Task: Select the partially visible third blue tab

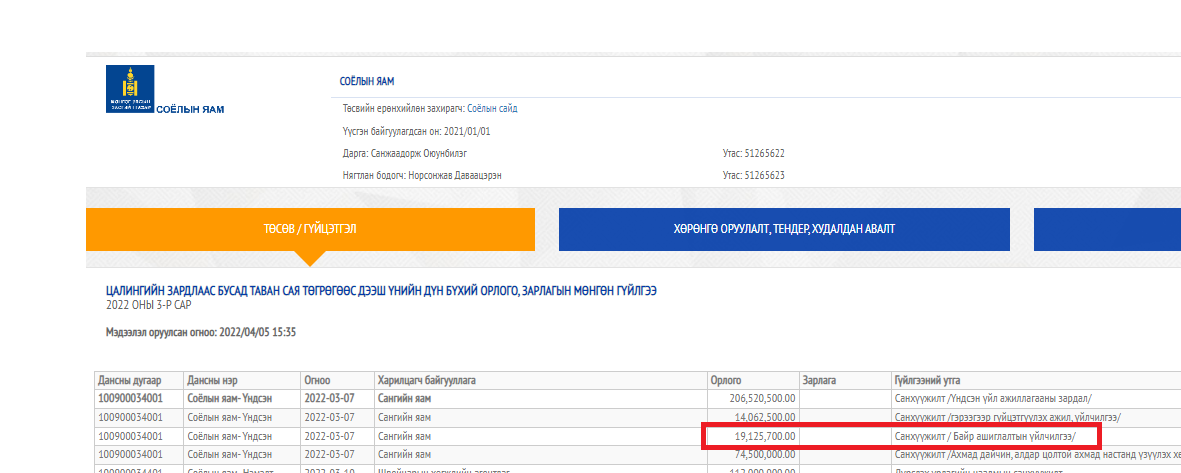Action: (1106, 229)
